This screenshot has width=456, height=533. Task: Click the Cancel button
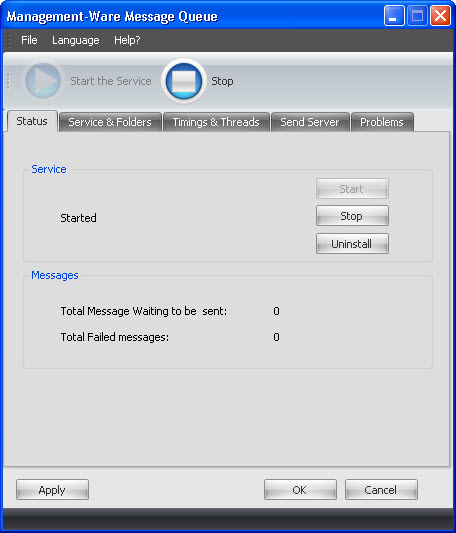click(x=381, y=490)
